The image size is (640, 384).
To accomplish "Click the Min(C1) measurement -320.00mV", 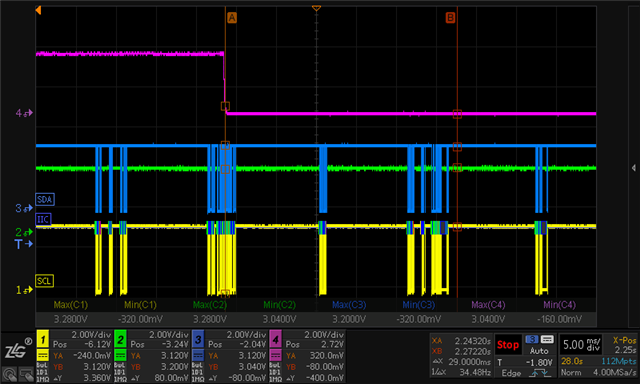I will tap(140, 319).
